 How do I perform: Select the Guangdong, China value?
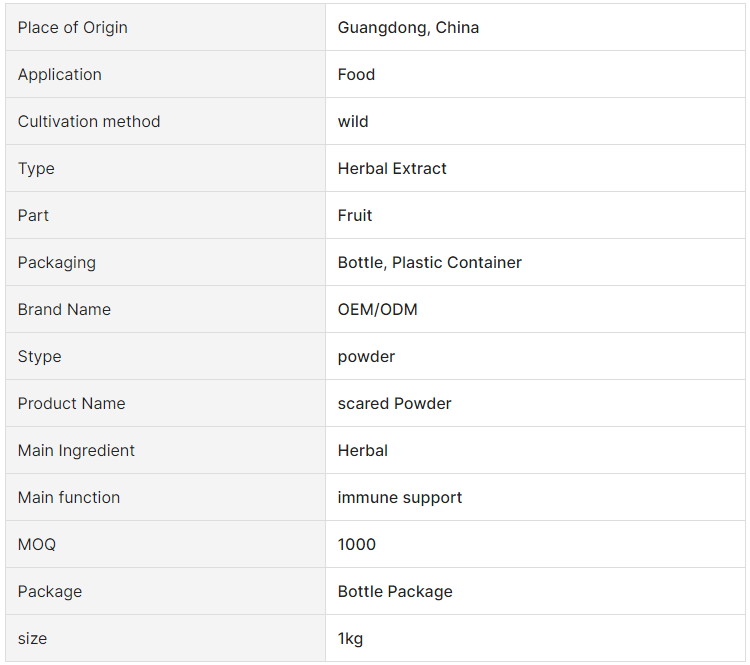(408, 28)
